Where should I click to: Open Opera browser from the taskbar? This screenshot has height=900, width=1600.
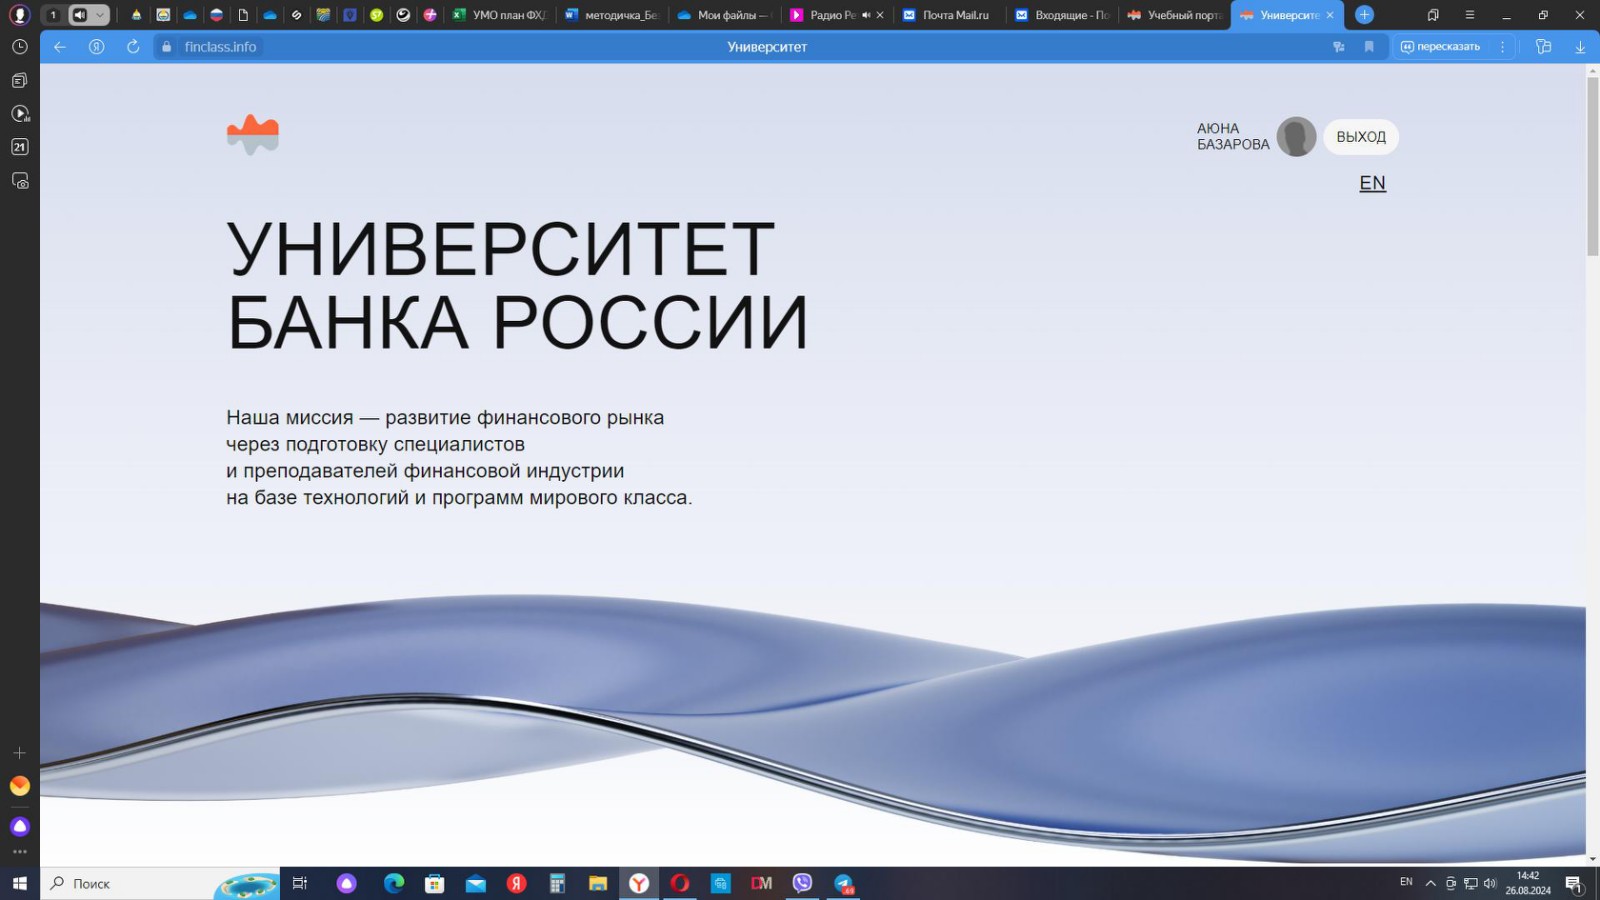pos(680,883)
